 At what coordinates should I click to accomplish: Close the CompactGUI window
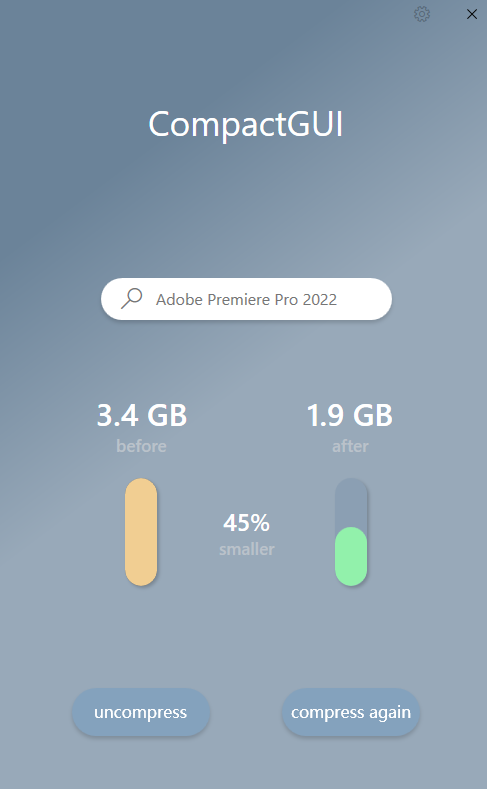coord(471,14)
